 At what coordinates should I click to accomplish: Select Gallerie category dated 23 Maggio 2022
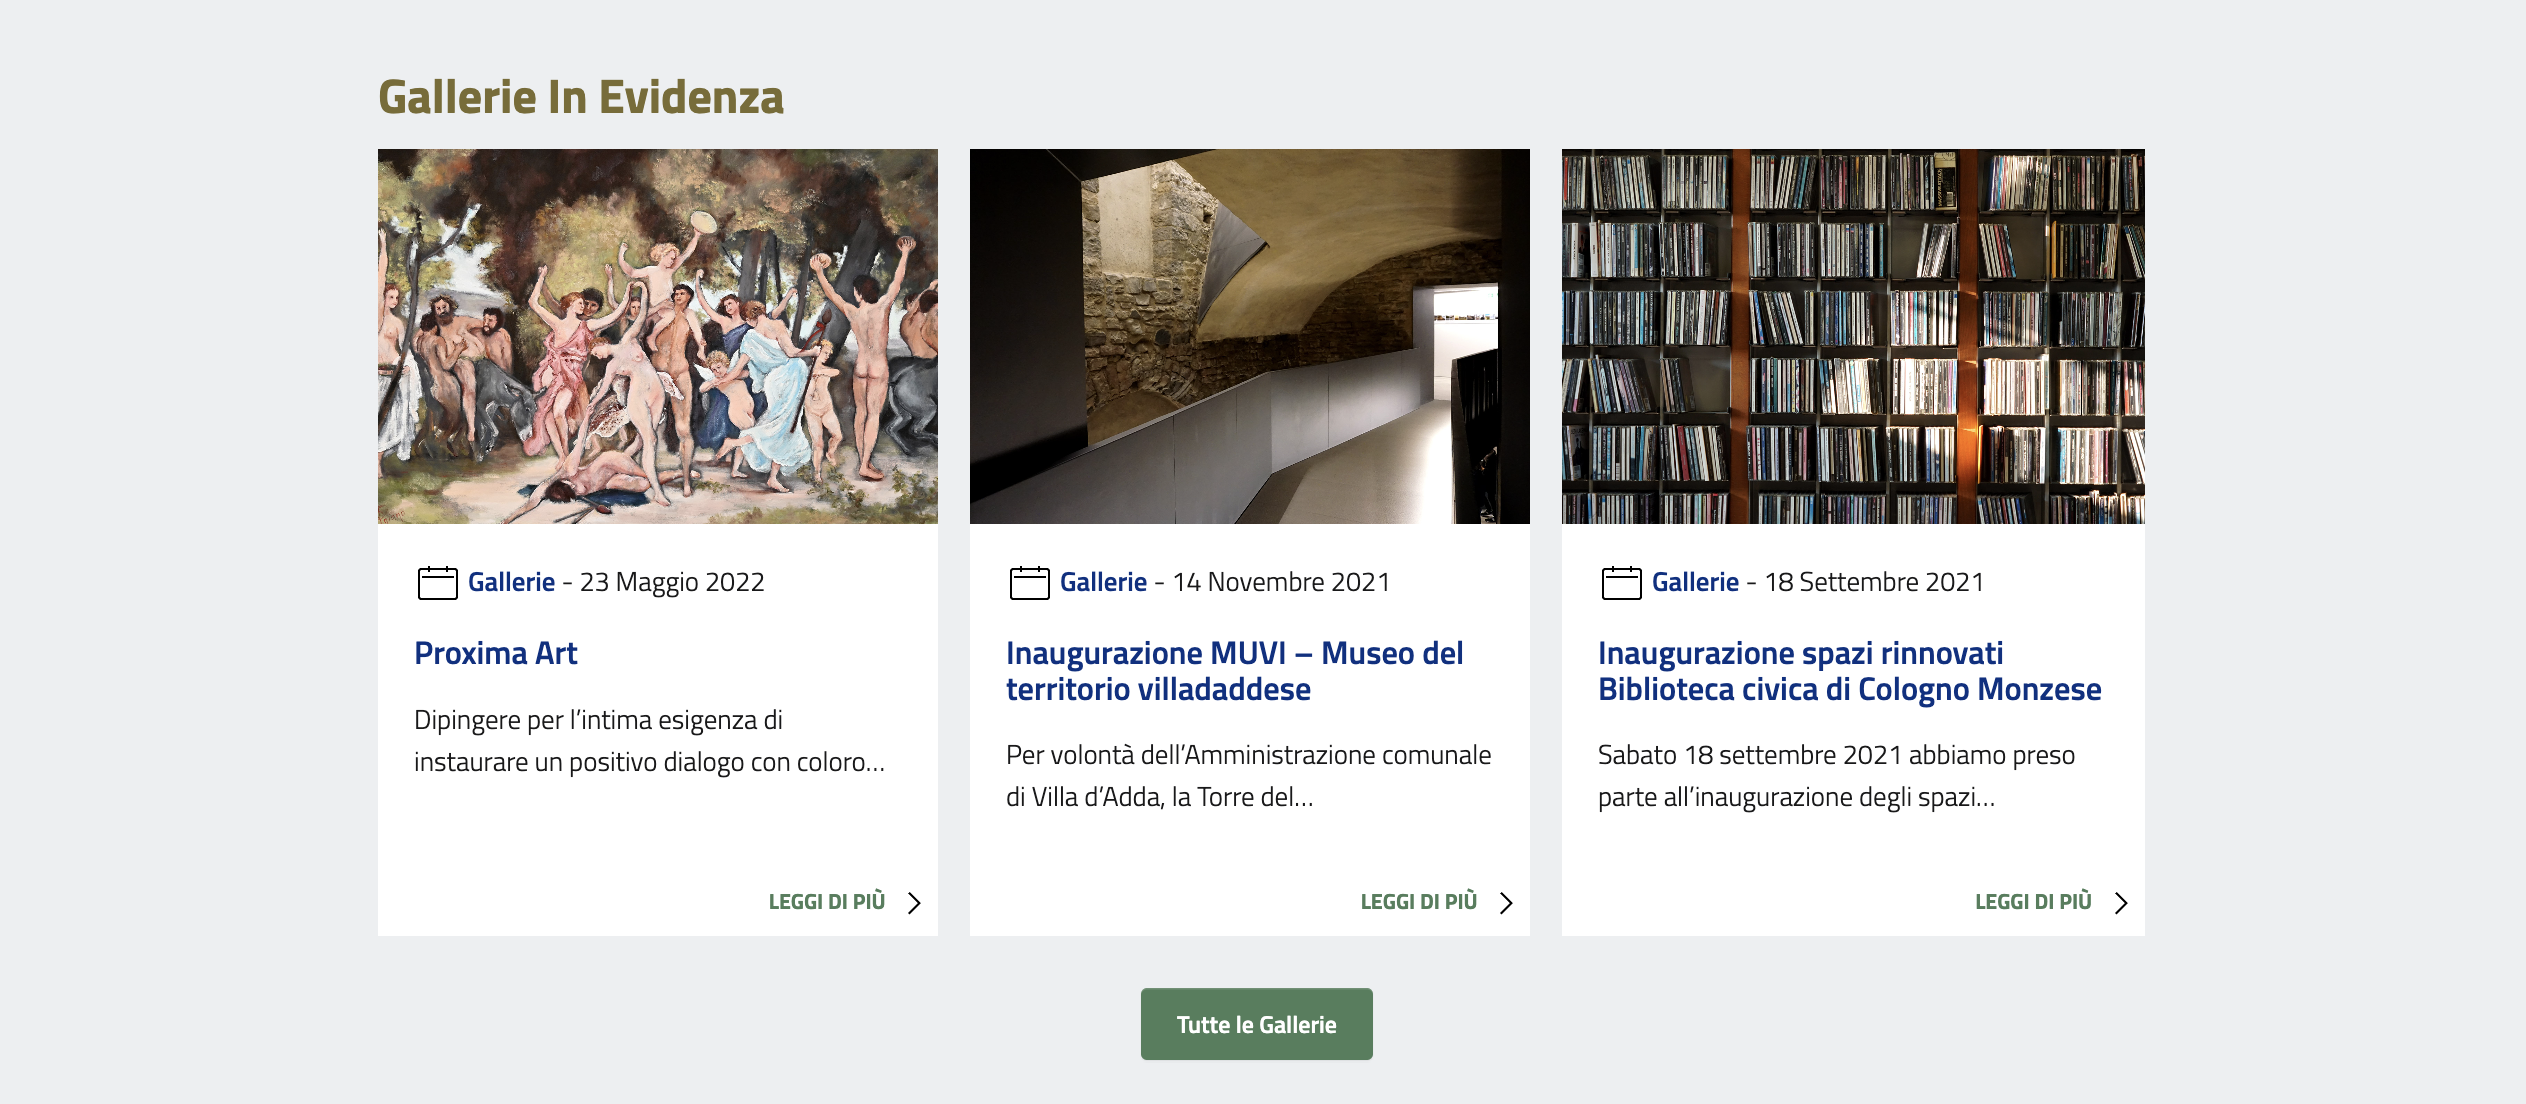pyautogui.click(x=511, y=582)
